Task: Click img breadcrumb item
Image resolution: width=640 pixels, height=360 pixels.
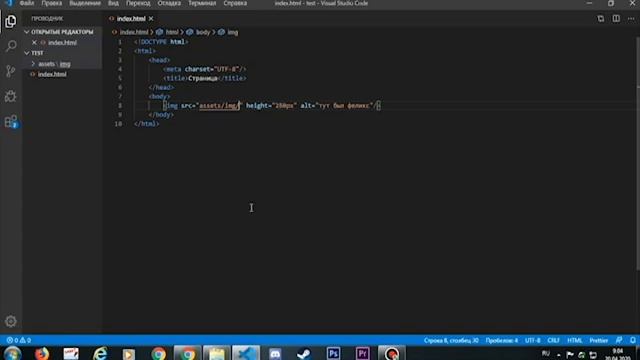Action: [x=233, y=32]
